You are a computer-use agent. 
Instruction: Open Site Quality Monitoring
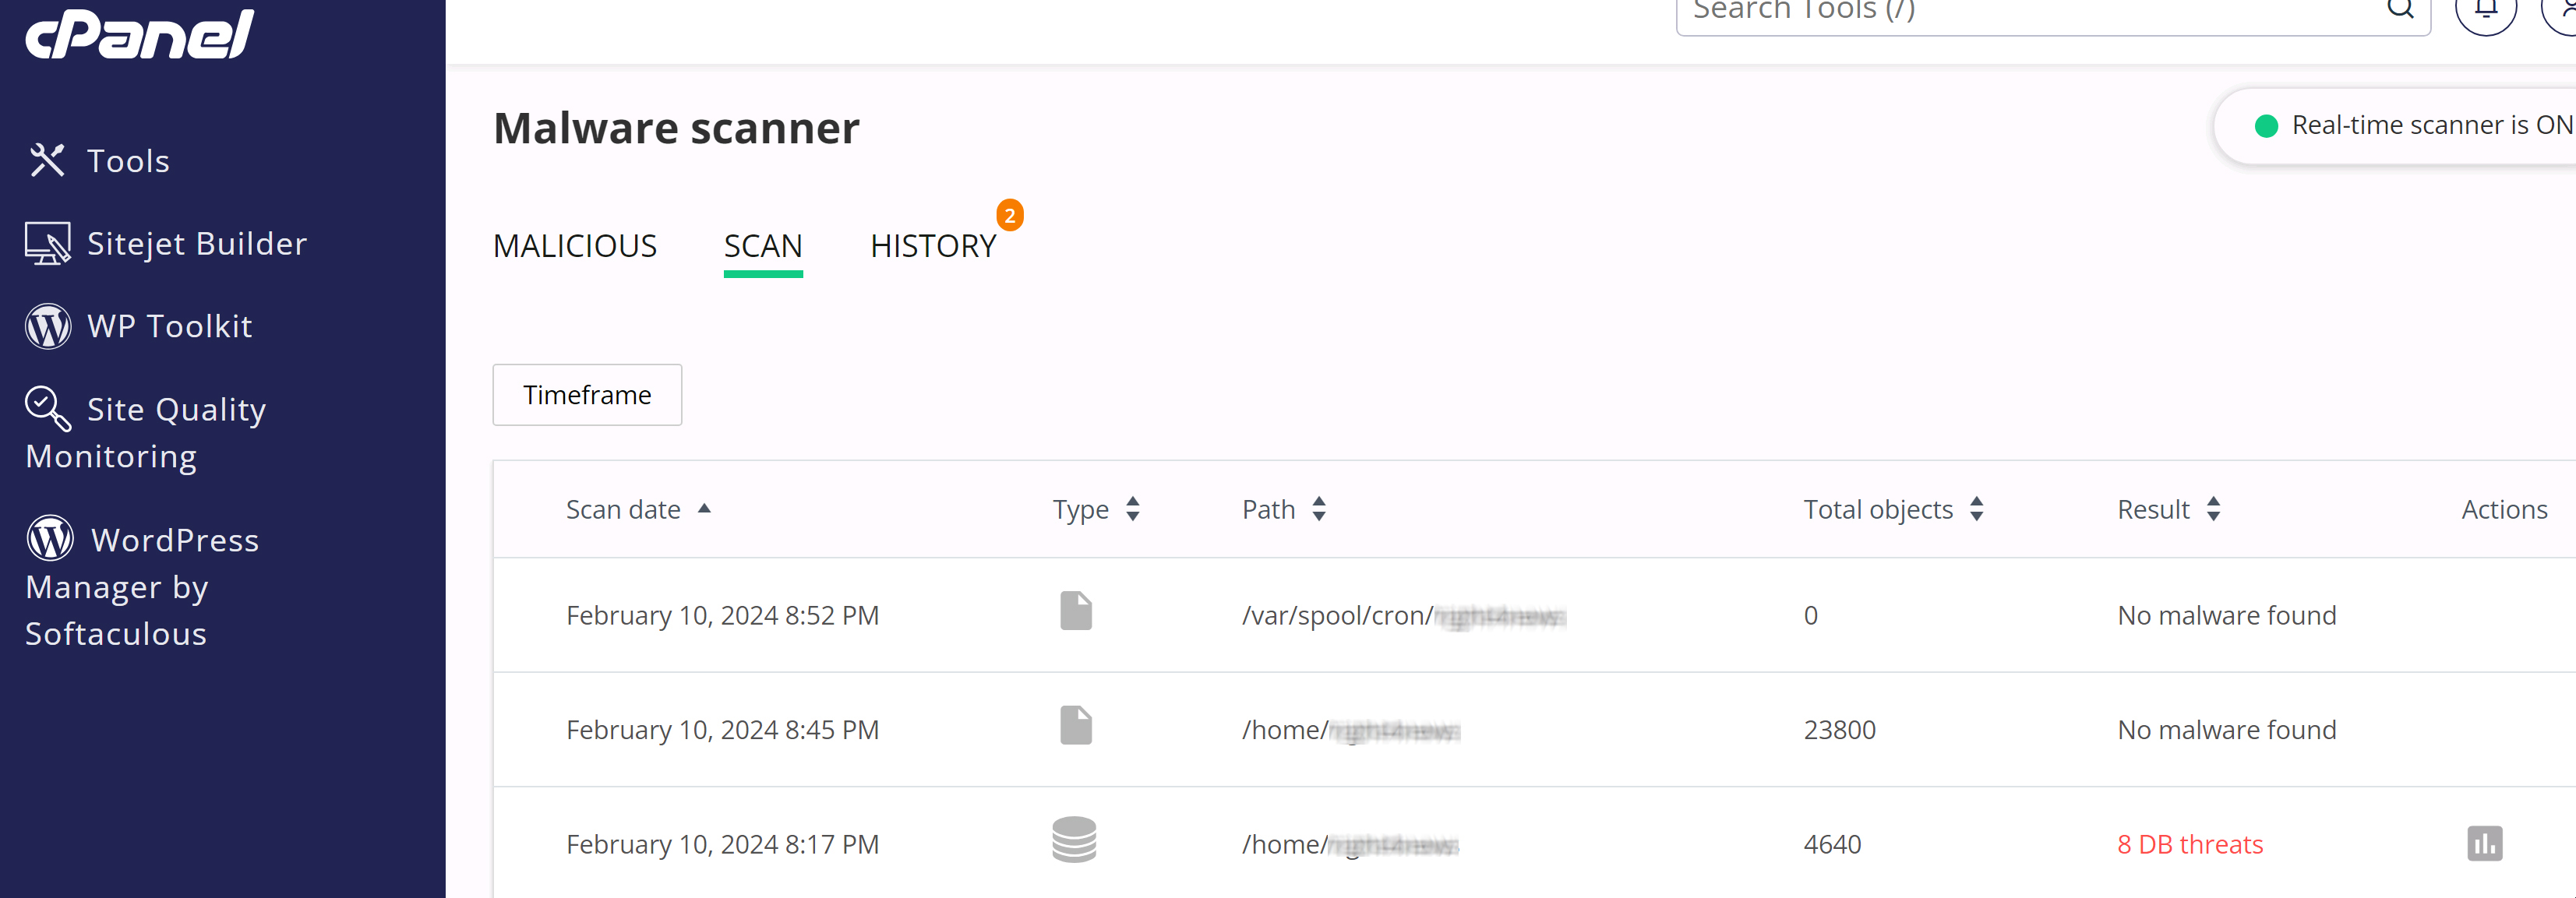tap(146, 432)
